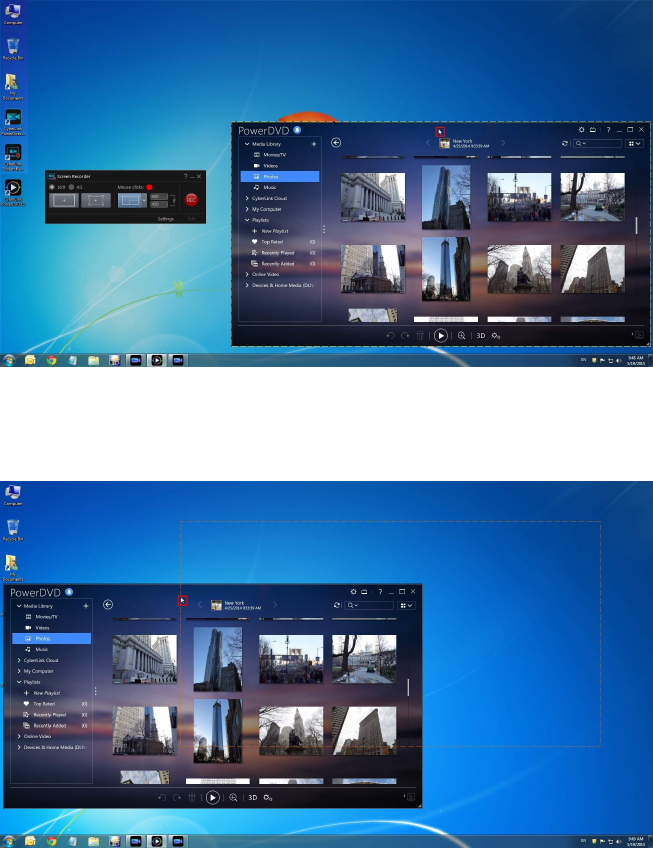Image resolution: width=653 pixels, height=848 pixels.
Task: Expand Online Video in upper PowerDVD sidebar
Action: pyautogui.click(x=247, y=274)
